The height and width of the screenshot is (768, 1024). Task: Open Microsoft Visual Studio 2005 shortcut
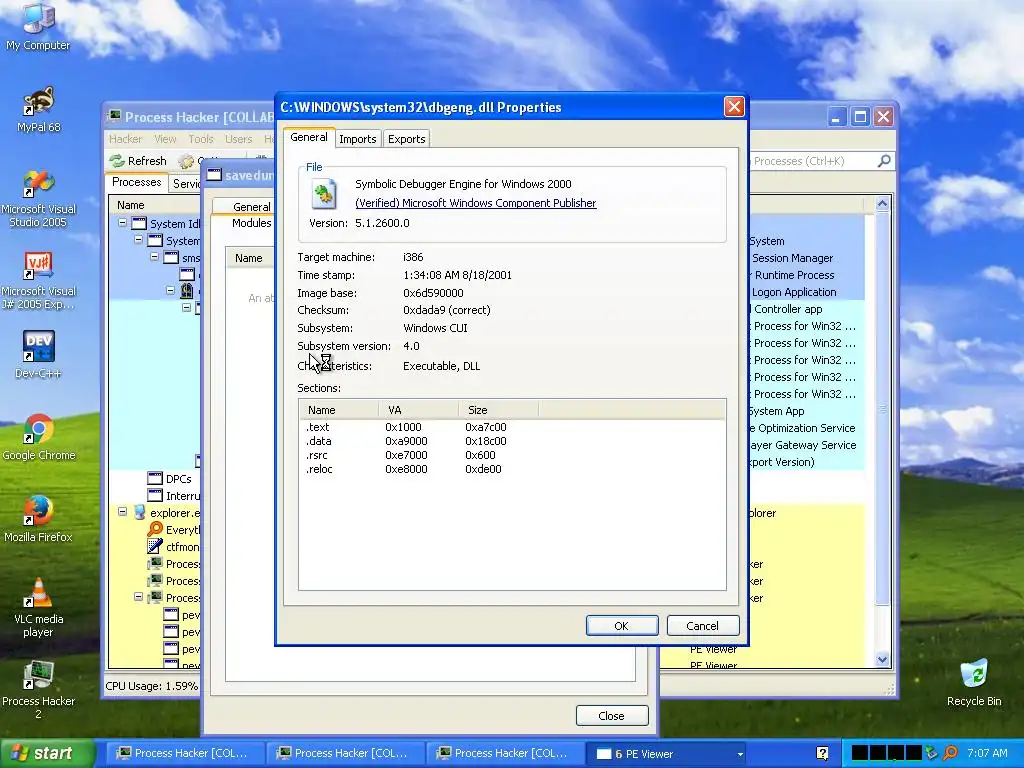coord(38,199)
